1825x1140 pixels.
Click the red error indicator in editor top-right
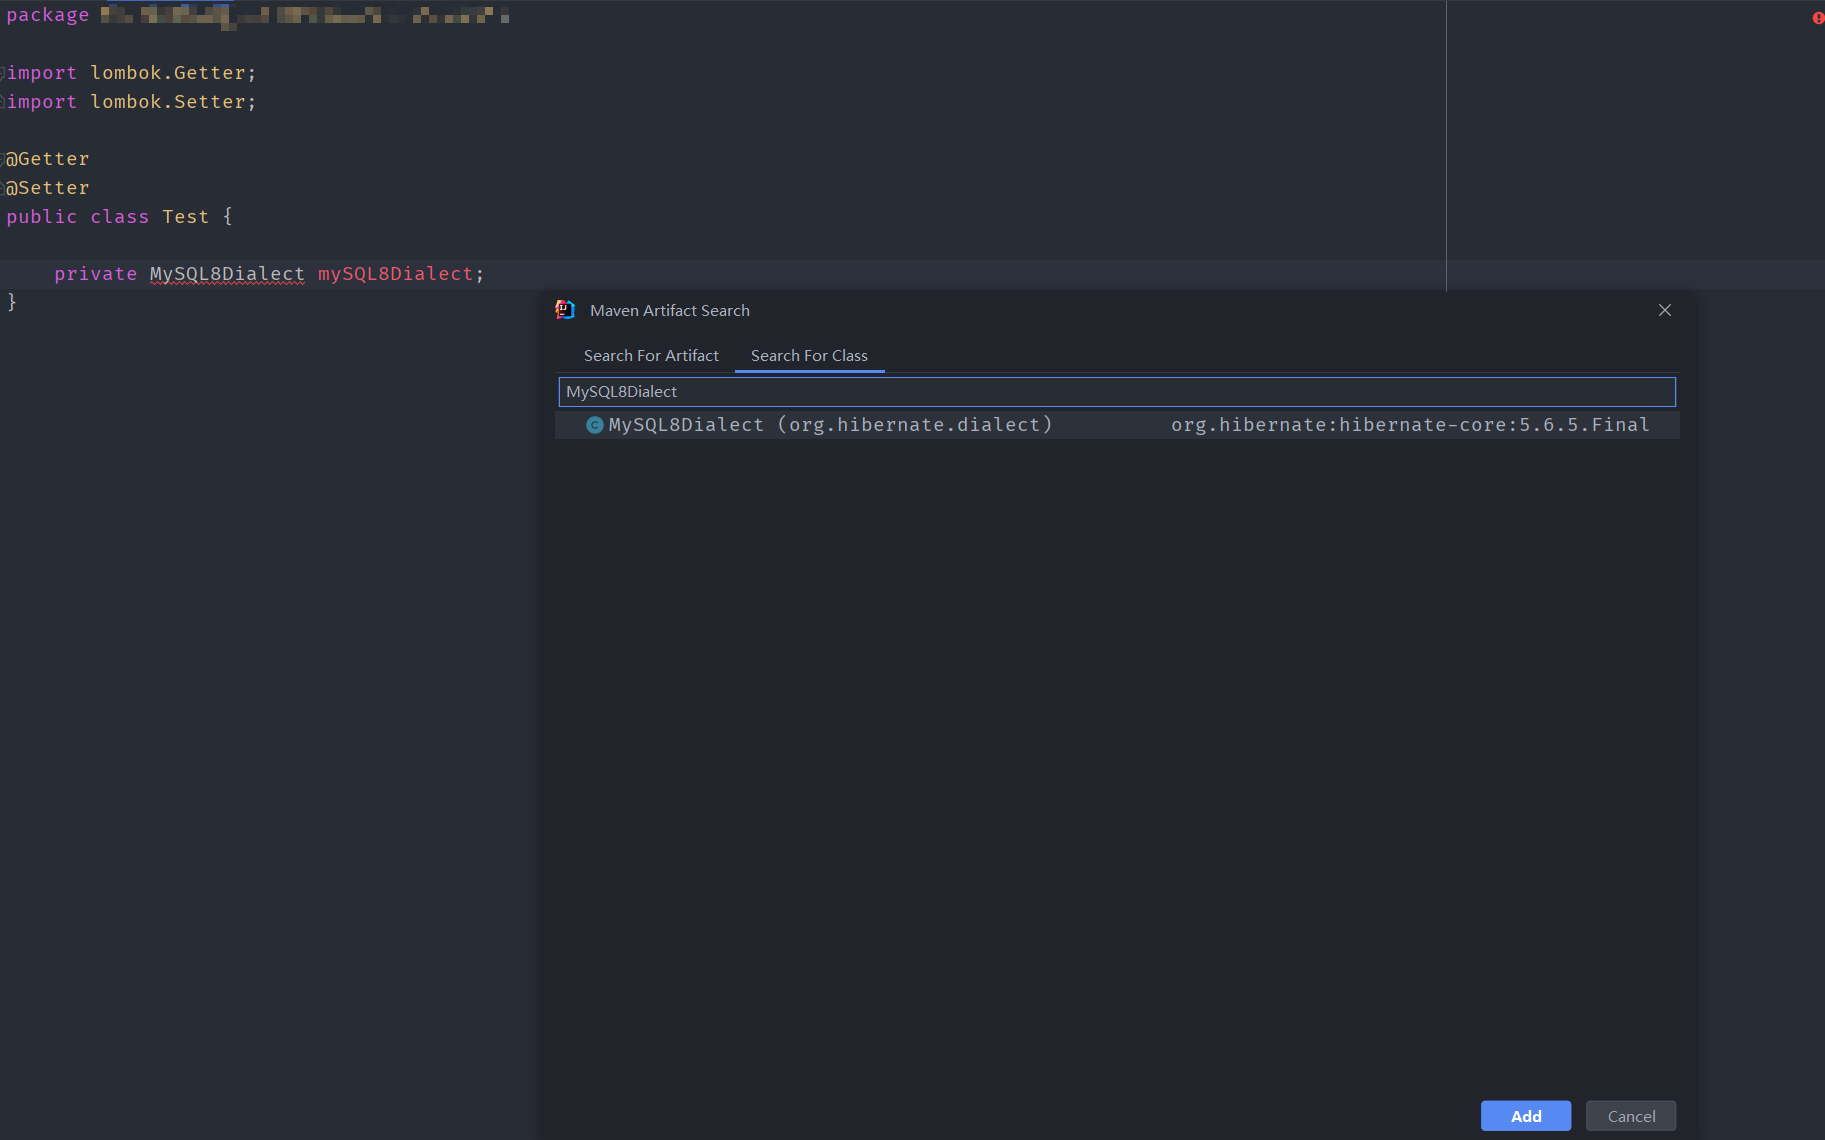[x=1818, y=17]
